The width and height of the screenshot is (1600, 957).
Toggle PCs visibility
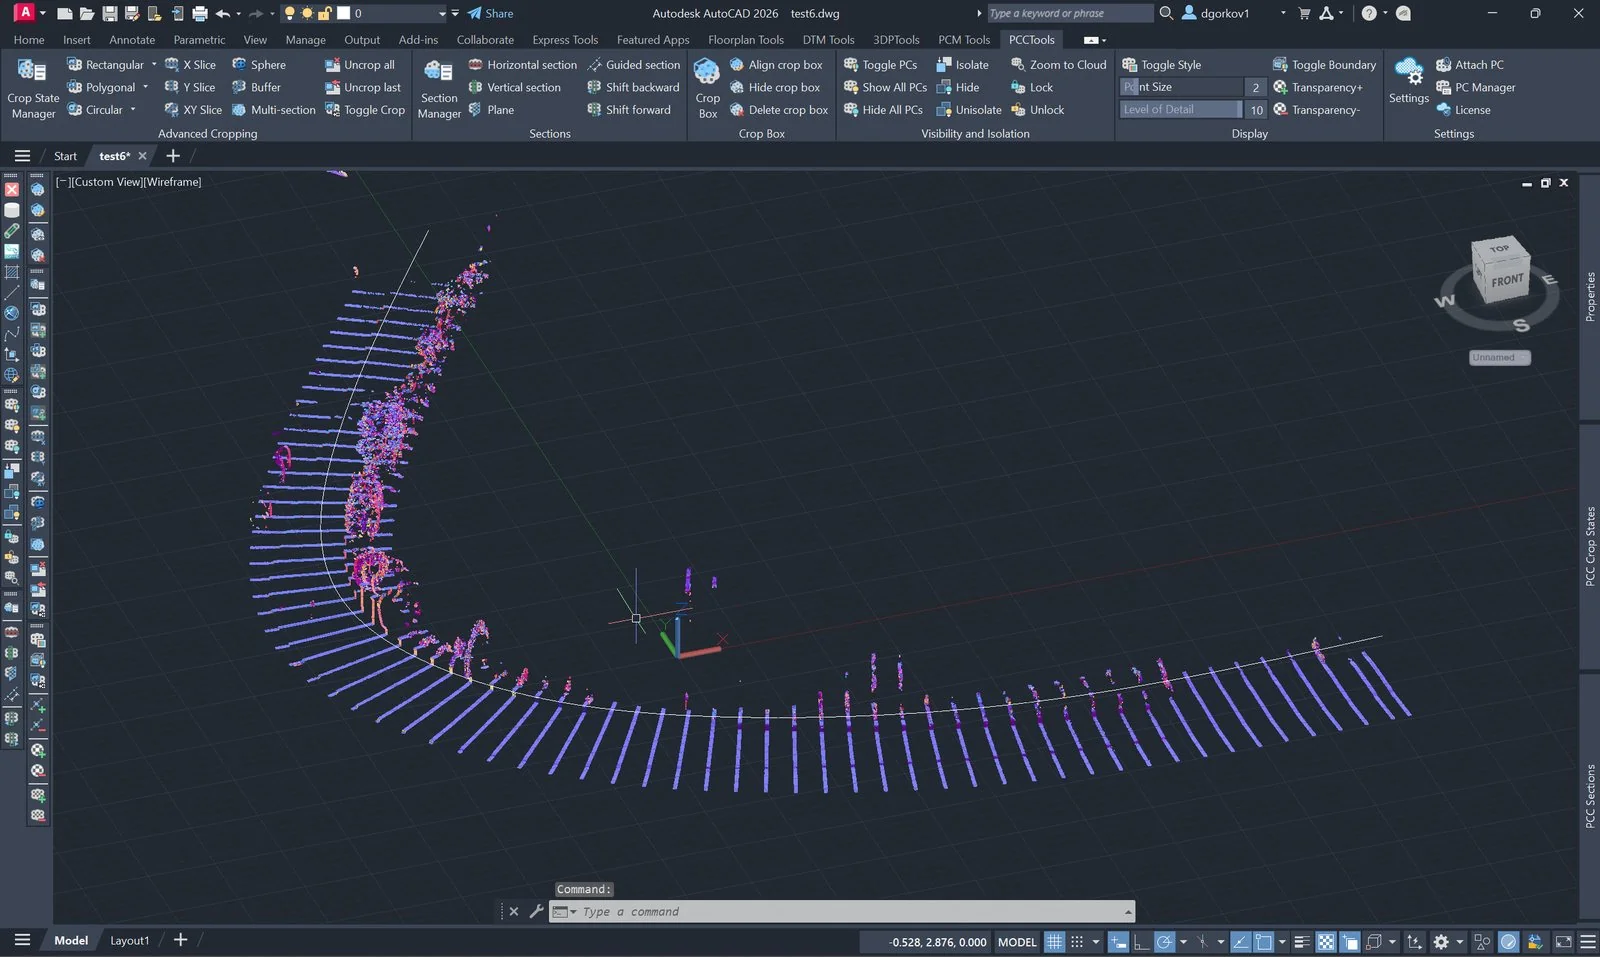(880, 65)
